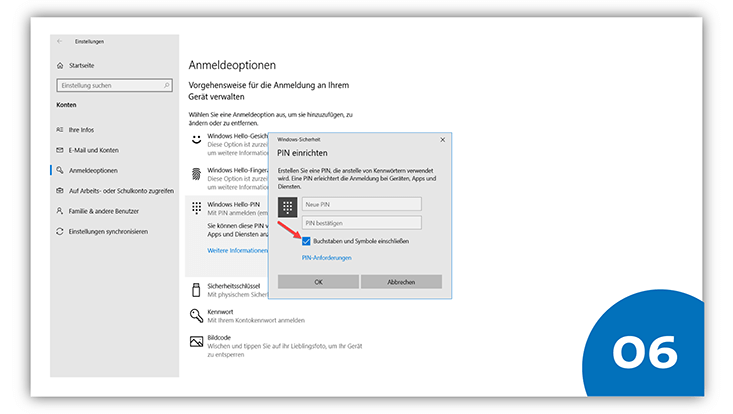Screen dimensions: 733x414
Task: Click the back arrow in Einstellungen
Action: point(60,41)
